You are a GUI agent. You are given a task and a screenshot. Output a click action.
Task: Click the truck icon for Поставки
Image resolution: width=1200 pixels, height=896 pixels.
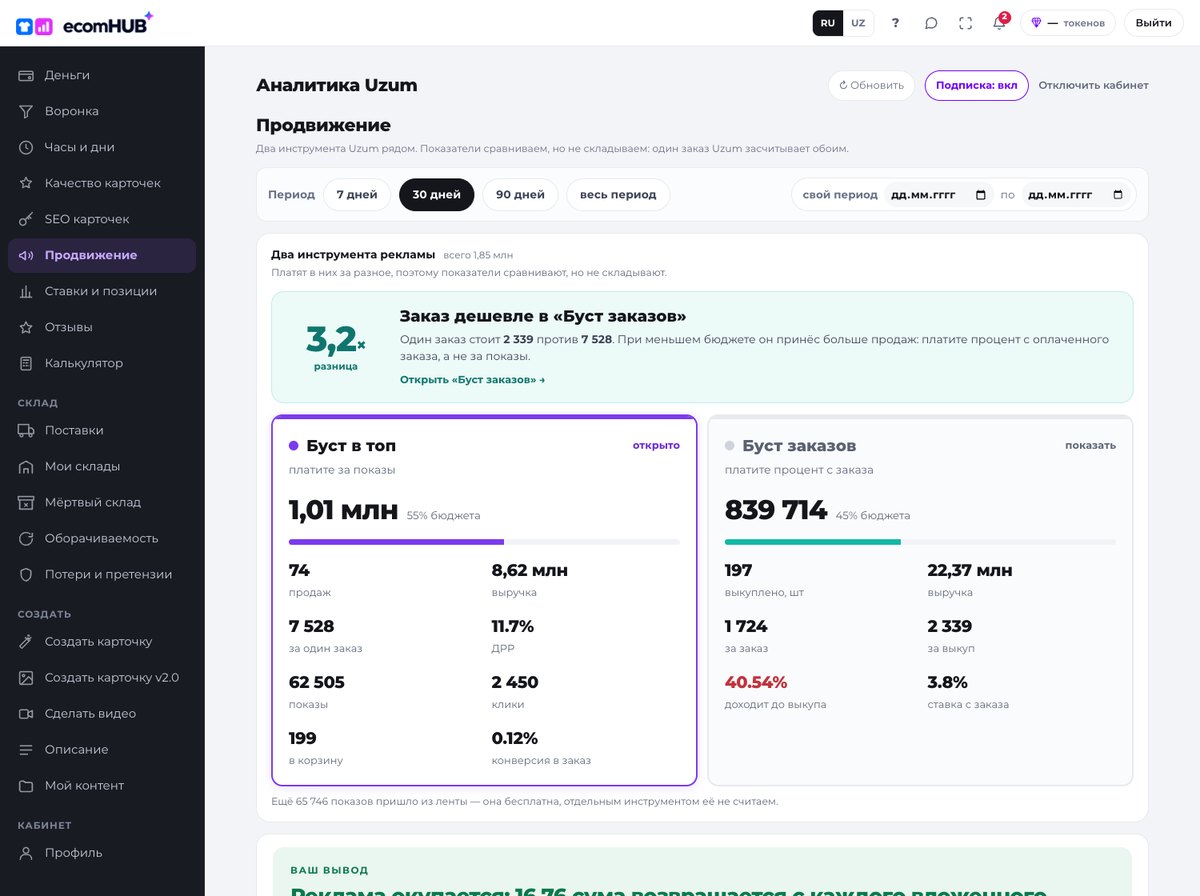click(x=26, y=430)
